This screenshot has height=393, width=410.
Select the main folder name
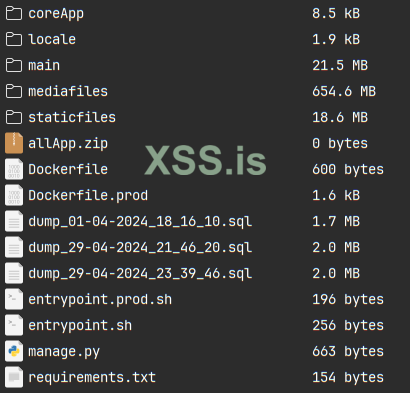coord(44,65)
